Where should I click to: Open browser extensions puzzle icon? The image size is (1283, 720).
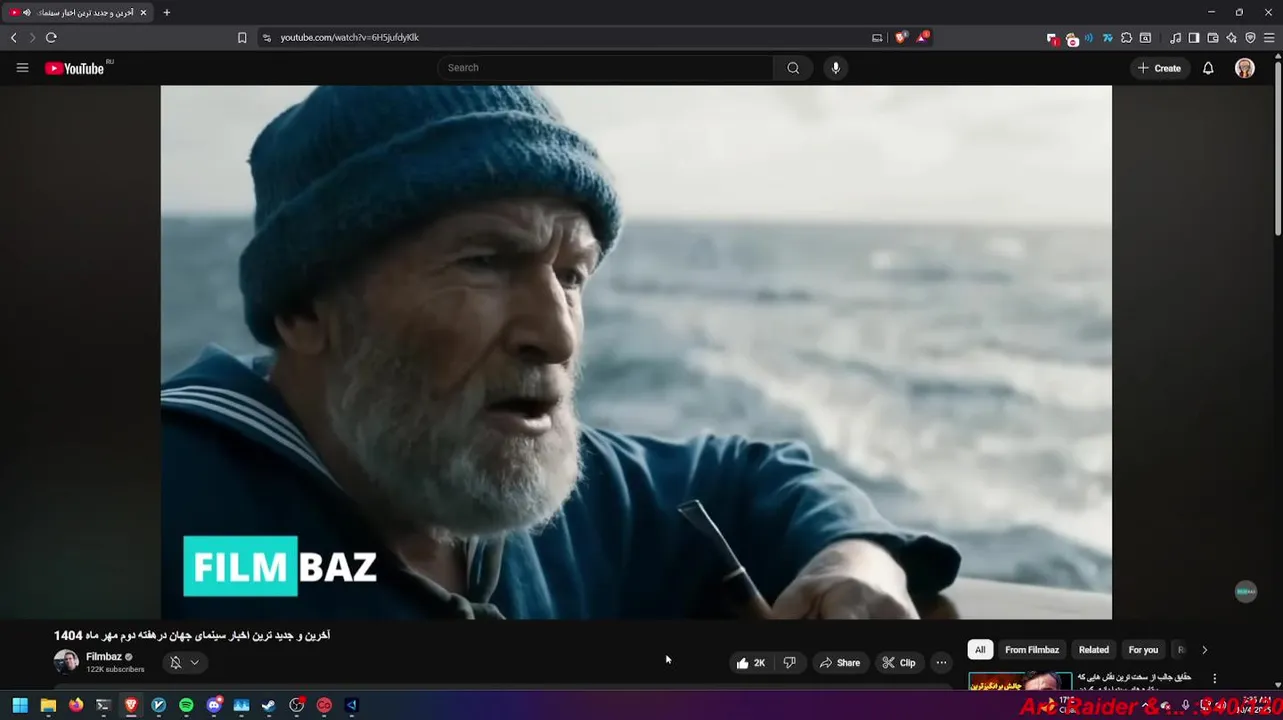(1126, 38)
